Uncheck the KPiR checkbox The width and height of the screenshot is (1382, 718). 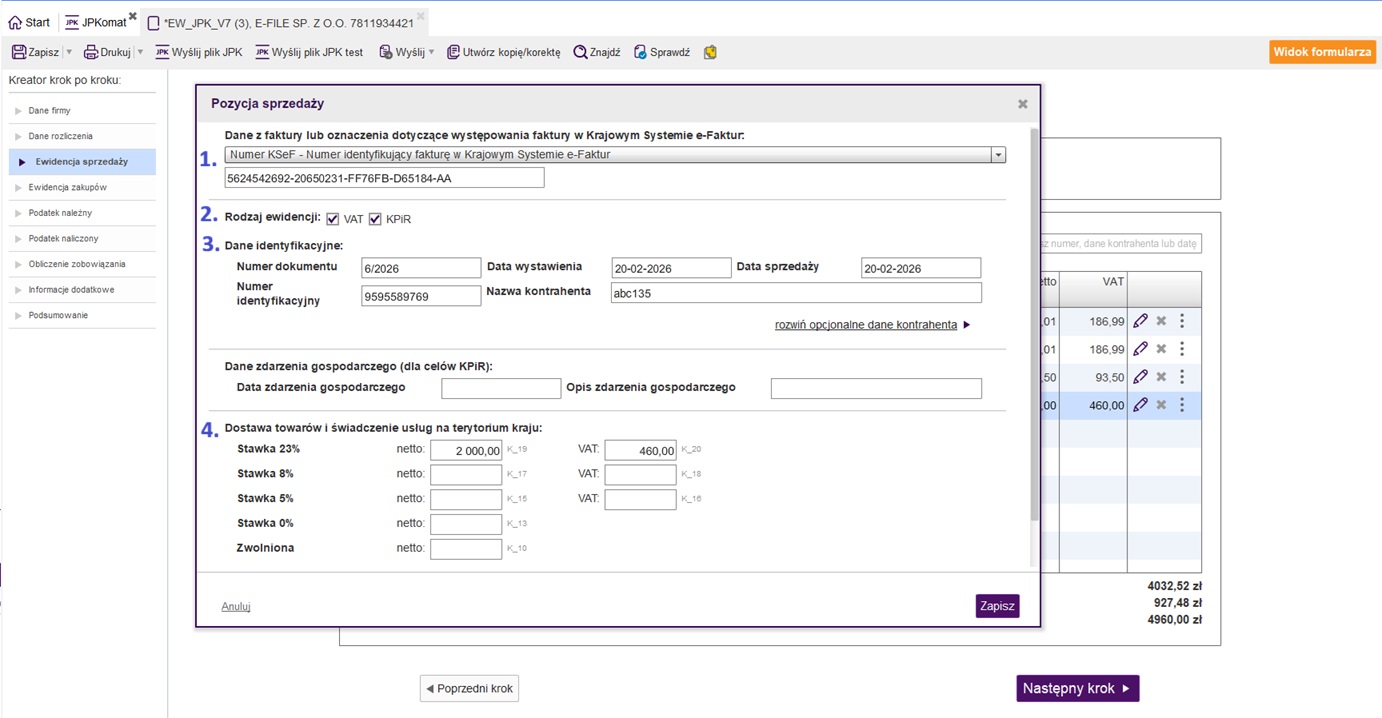[x=376, y=219]
